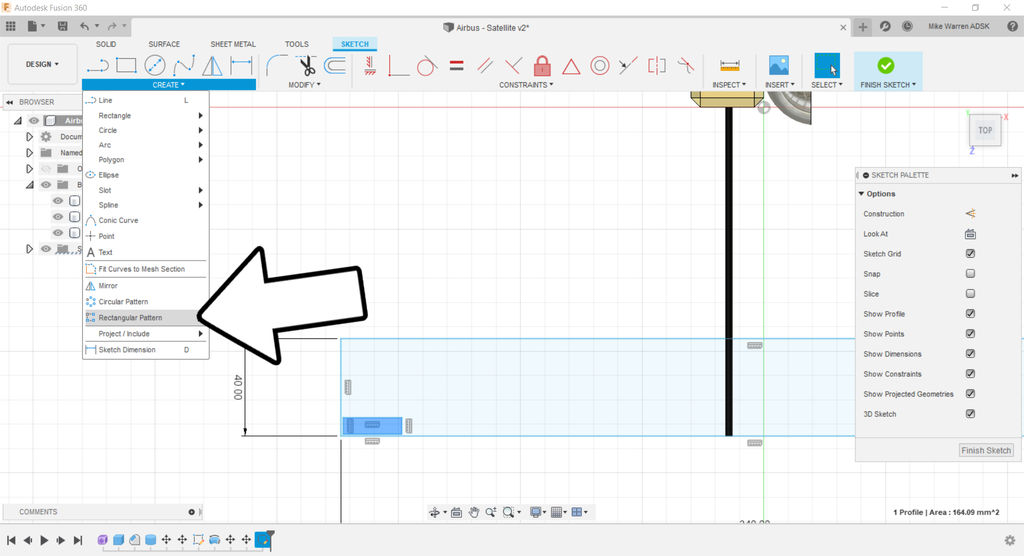
Task: Apply the Perpendicular constraint icon
Action: [x=513, y=65]
